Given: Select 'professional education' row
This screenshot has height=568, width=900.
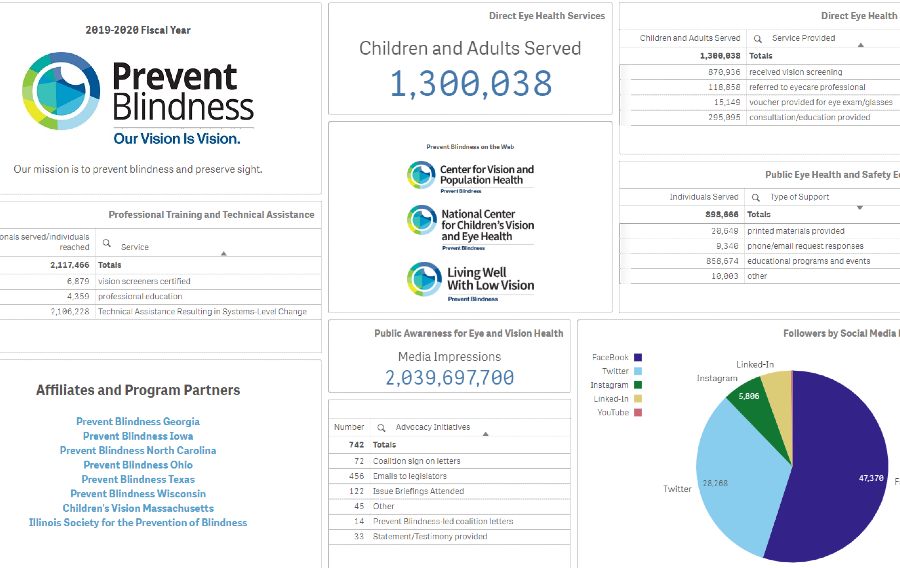Looking at the screenshot, I should [x=161, y=297].
